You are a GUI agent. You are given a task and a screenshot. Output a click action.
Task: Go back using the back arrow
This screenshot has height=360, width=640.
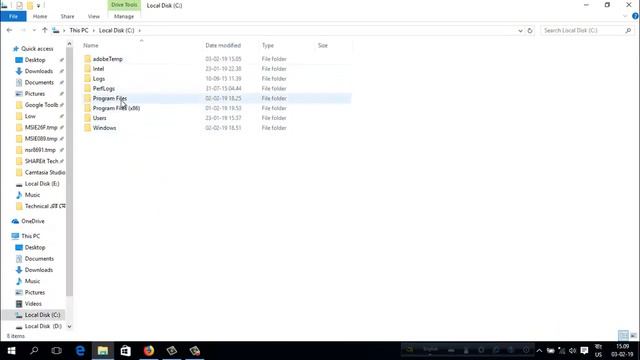click(x=9, y=30)
